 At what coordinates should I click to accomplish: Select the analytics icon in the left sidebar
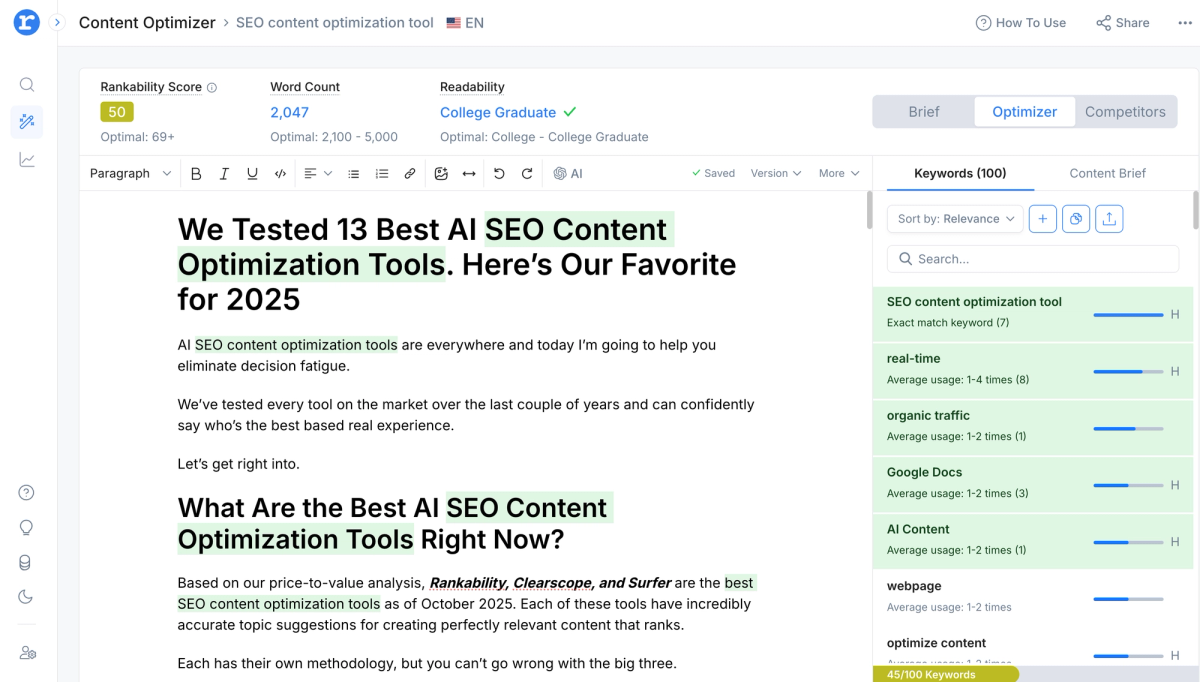pyautogui.click(x=26, y=158)
